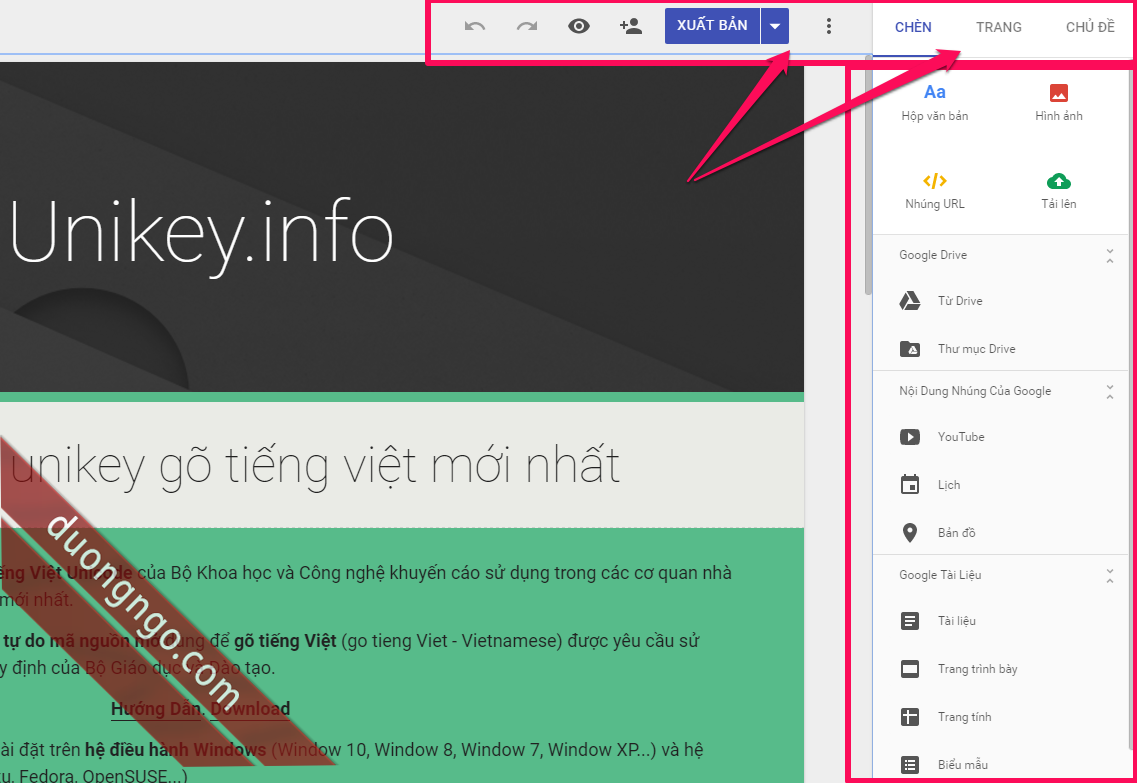Switch to the CHÈN tab
Image resolution: width=1137 pixels, height=783 pixels.
913,28
